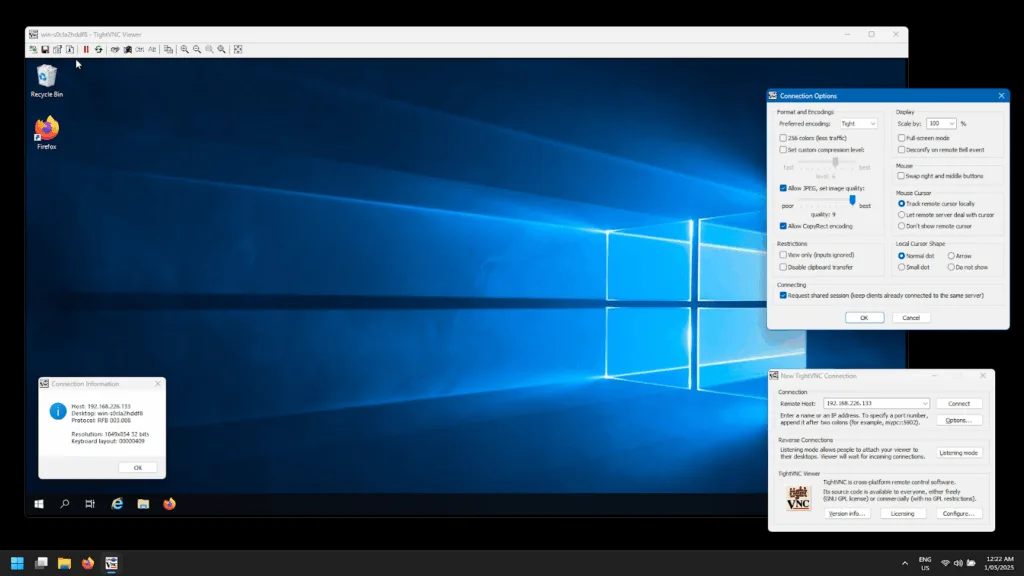Screen dimensions: 1024x576
Task: Launch Firefox from remote taskbar
Action: (x=169, y=504)
